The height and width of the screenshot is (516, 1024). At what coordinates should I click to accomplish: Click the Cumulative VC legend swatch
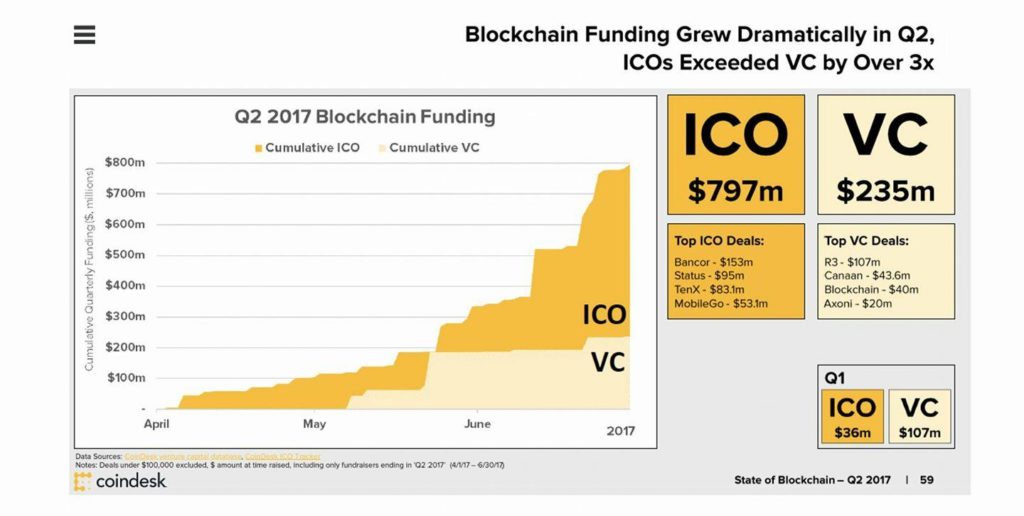click(383, 148)
